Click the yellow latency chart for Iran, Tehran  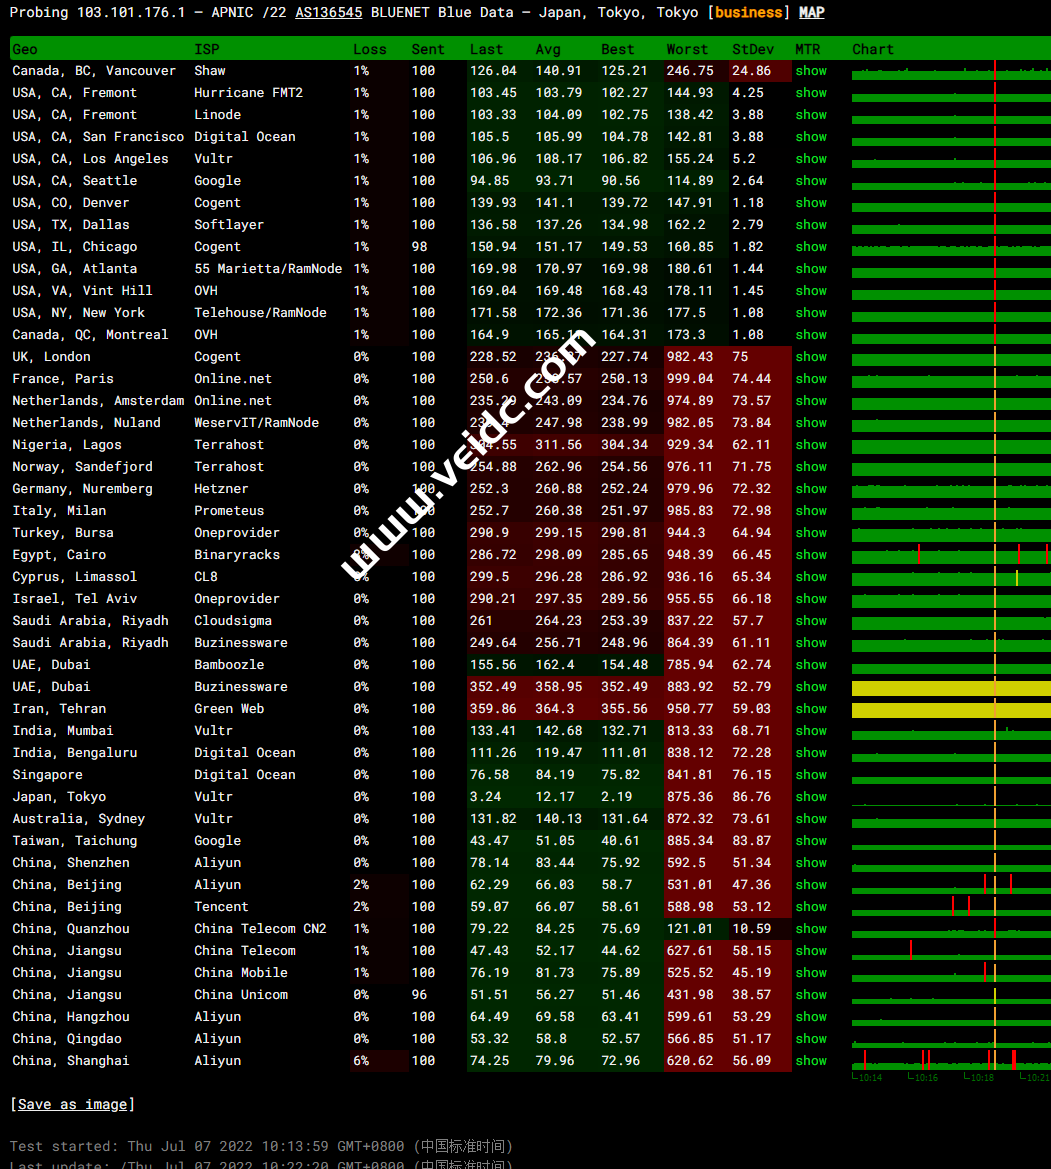tap(951, 710)
